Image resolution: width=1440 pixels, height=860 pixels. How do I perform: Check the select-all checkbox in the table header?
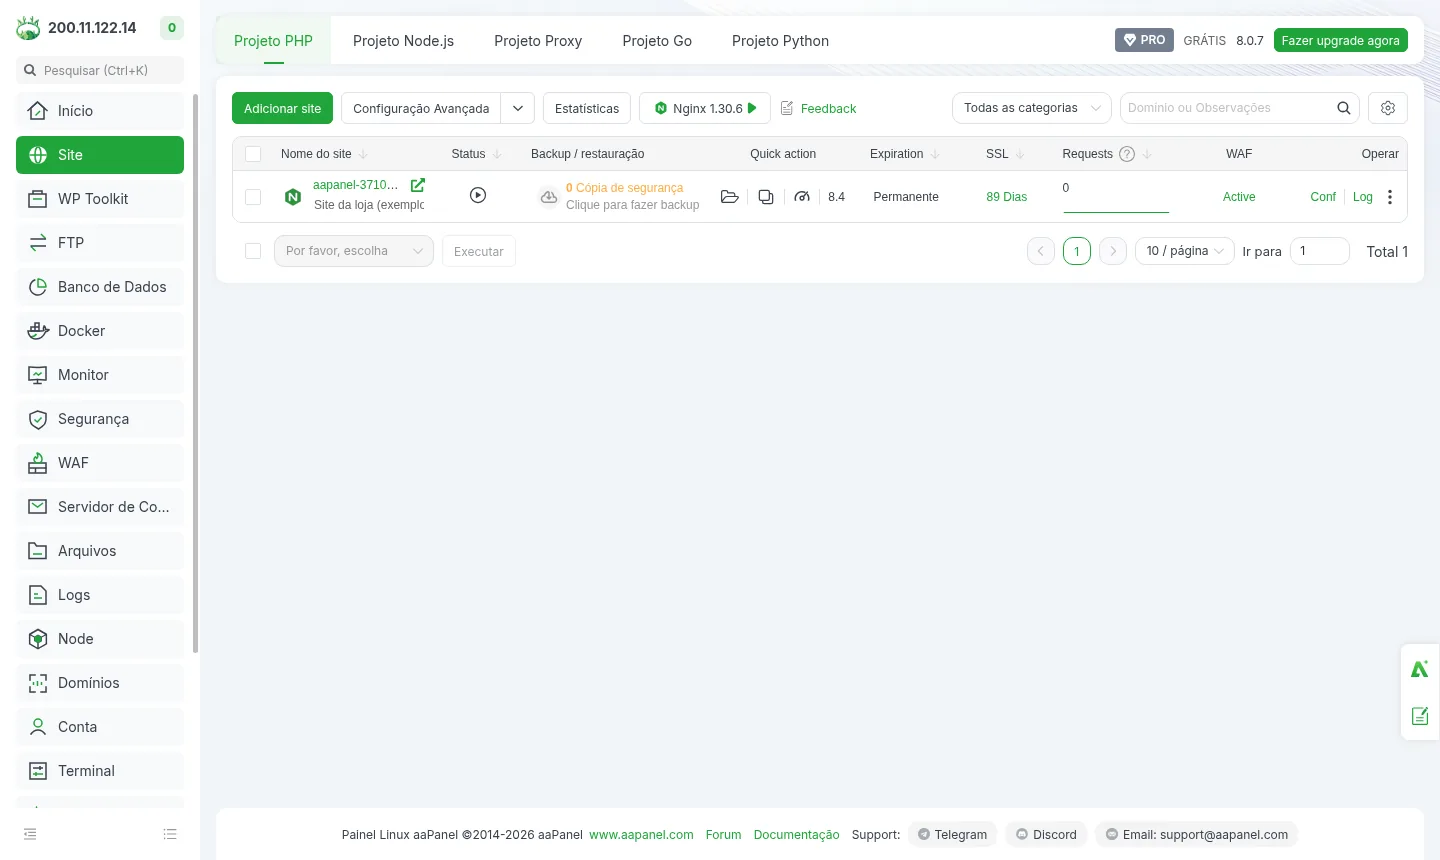[x=253, y=154]
